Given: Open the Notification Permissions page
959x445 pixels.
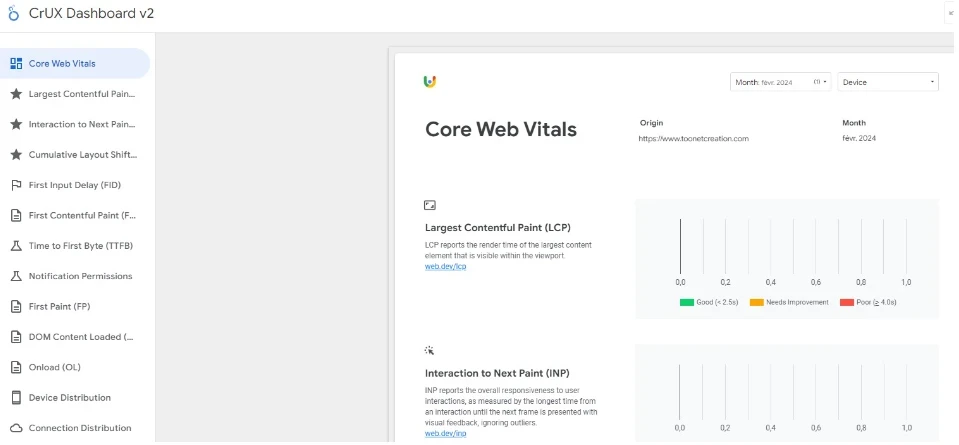Looking at the screenshot, I should [x=80, y=276].
